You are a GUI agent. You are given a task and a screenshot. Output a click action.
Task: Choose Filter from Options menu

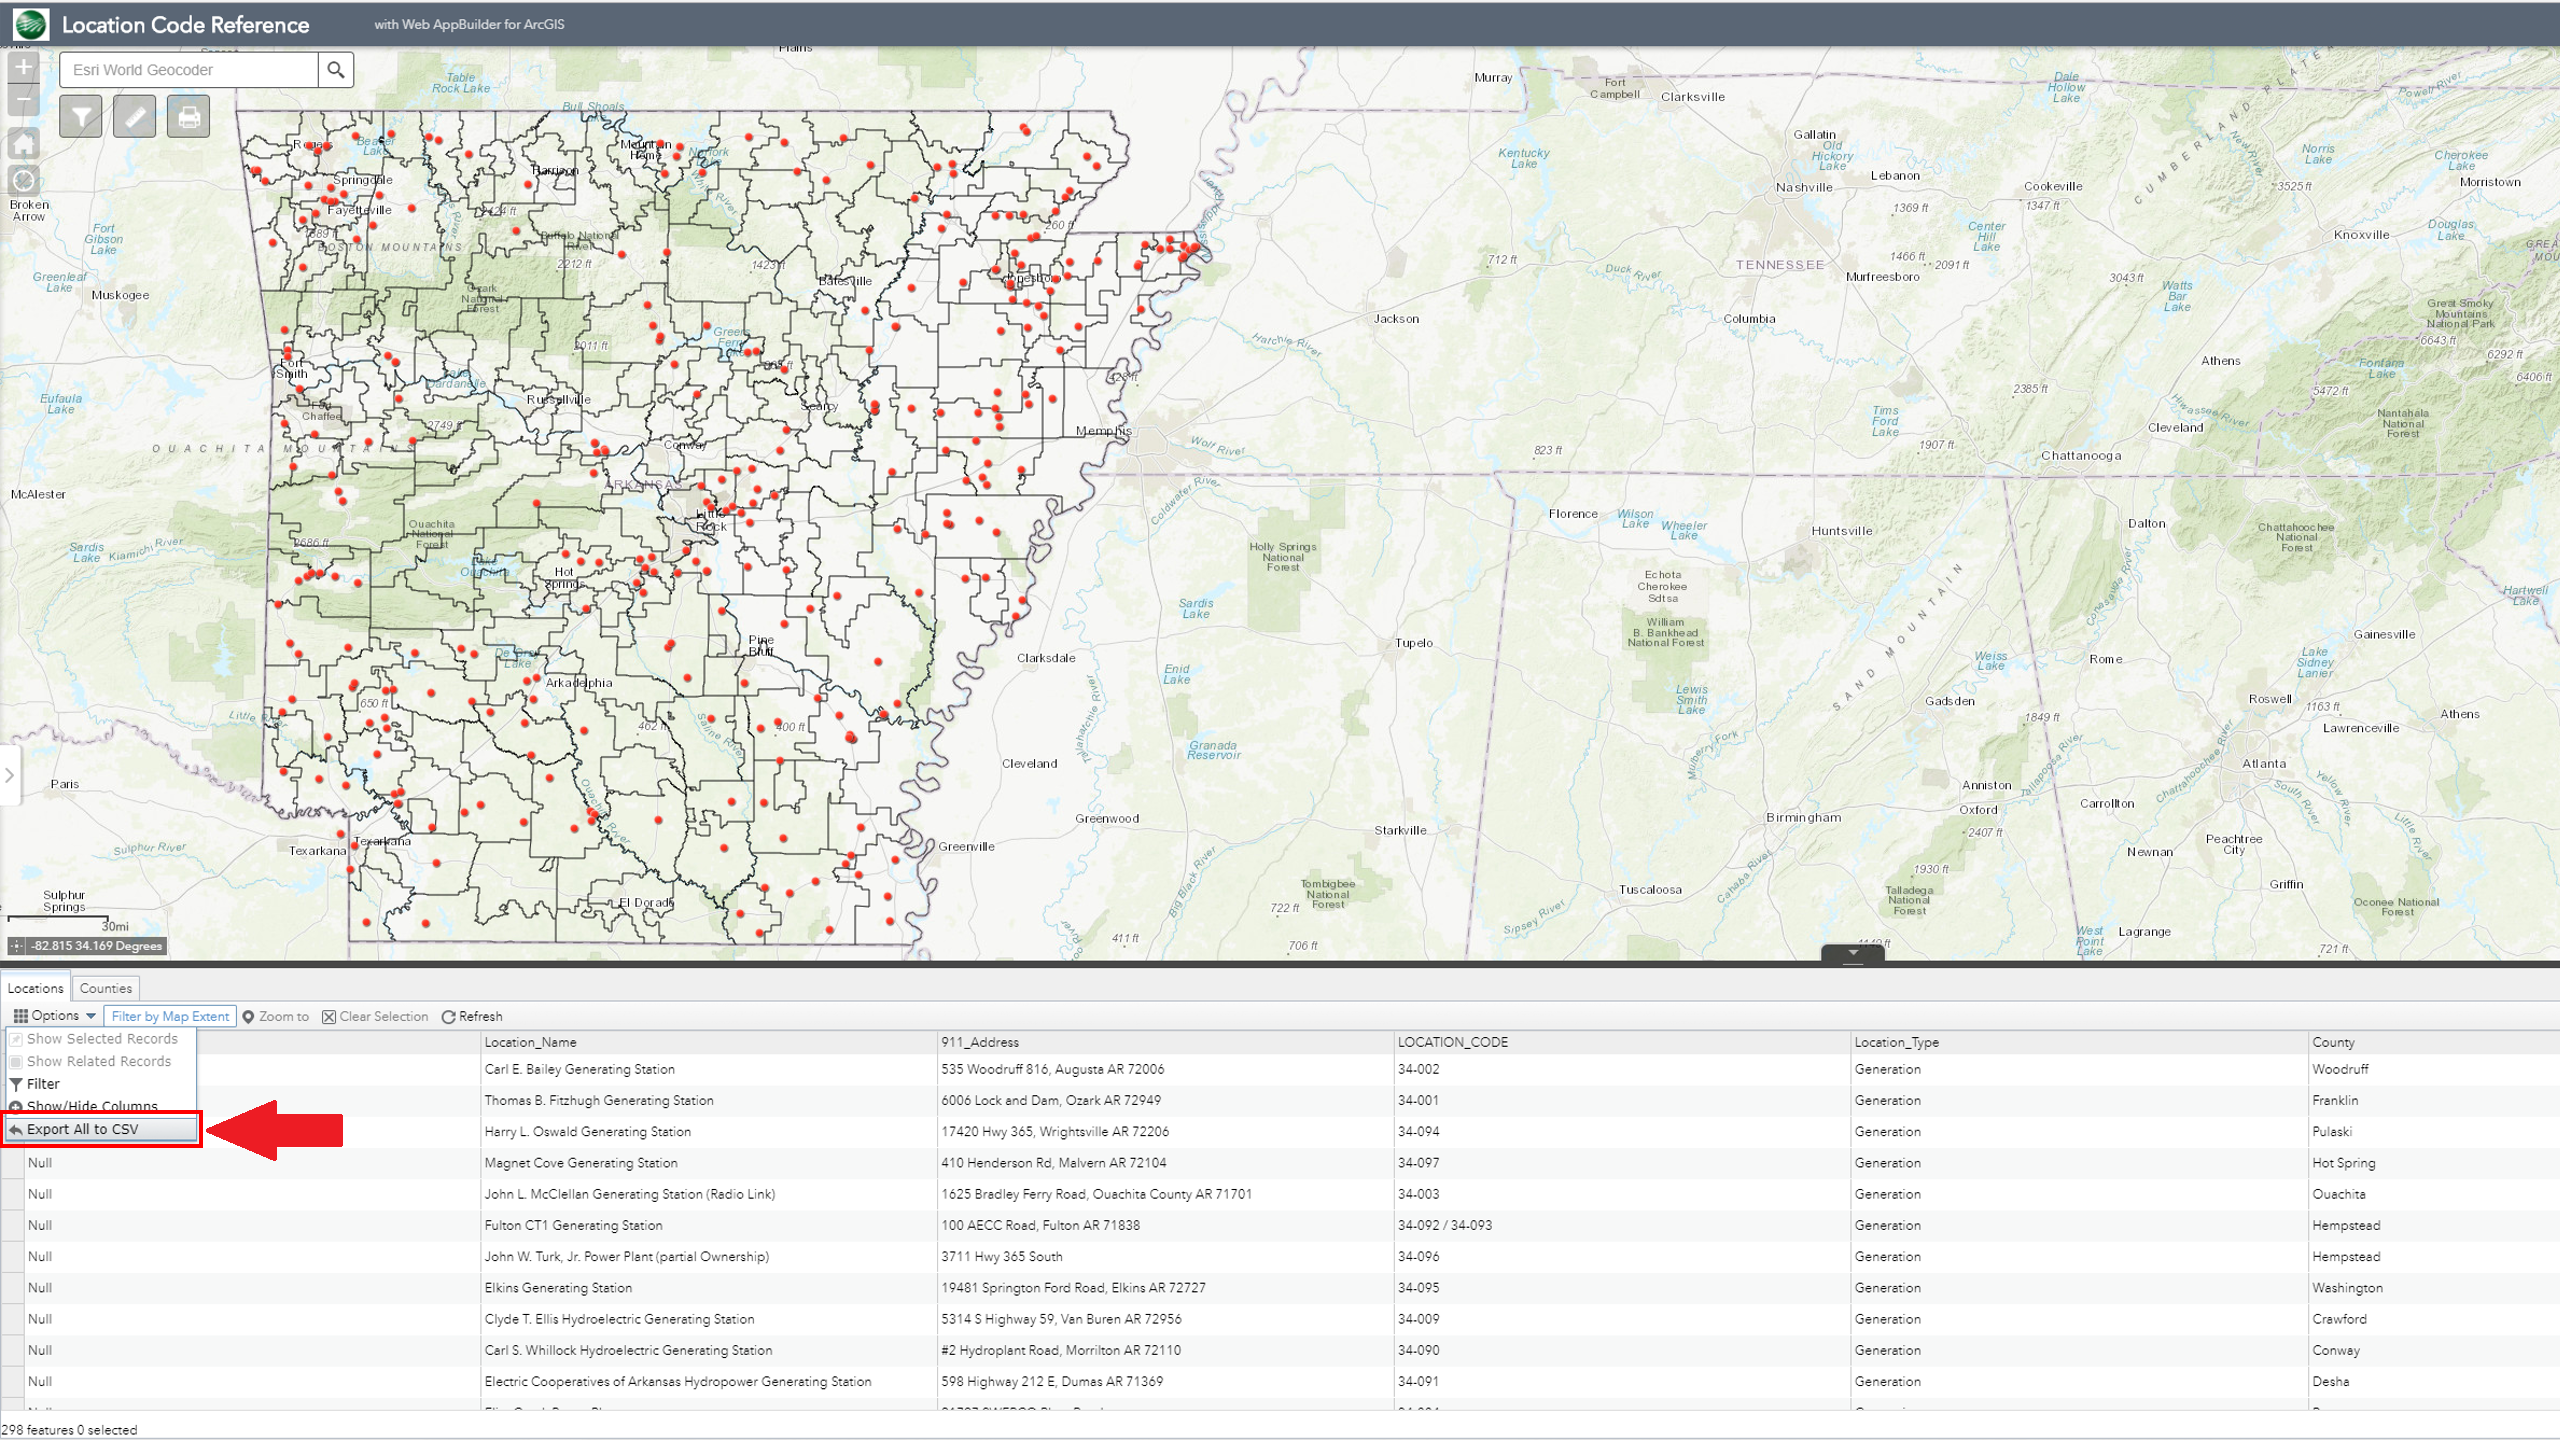tap(101, 1084)
